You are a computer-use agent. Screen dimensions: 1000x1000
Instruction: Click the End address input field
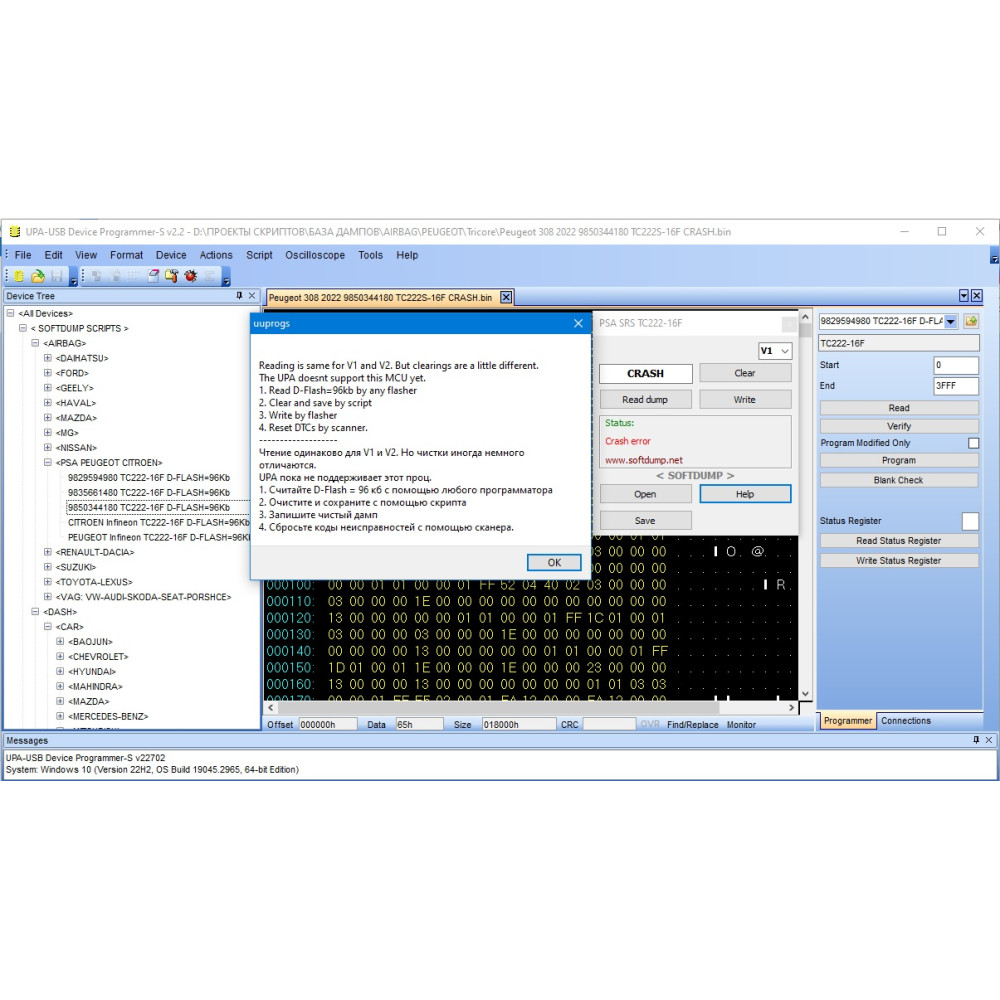(x=955, y=386)
